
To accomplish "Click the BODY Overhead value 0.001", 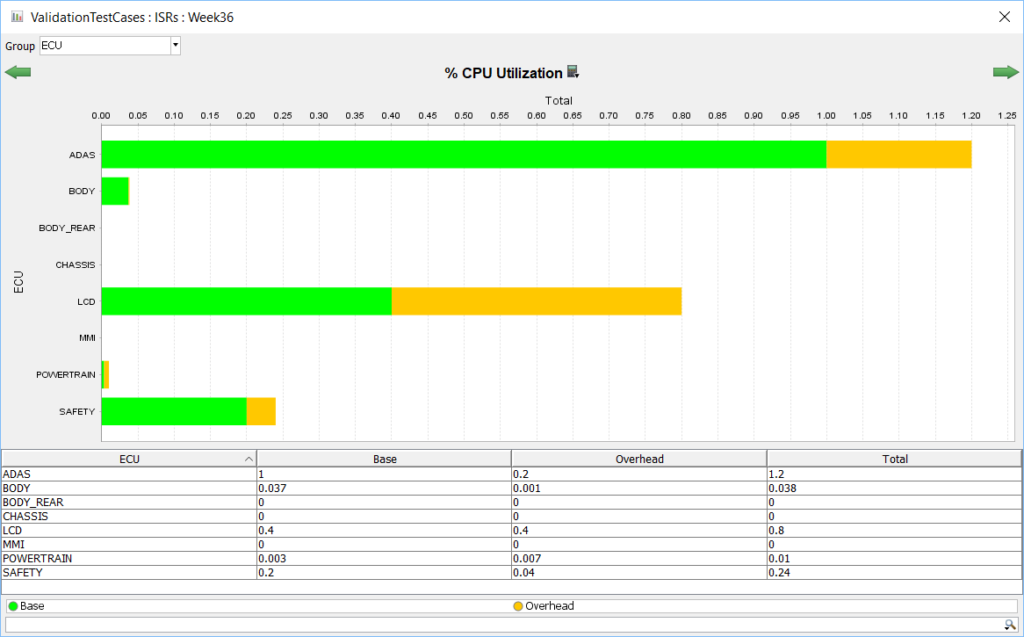I will pos(526,488).
